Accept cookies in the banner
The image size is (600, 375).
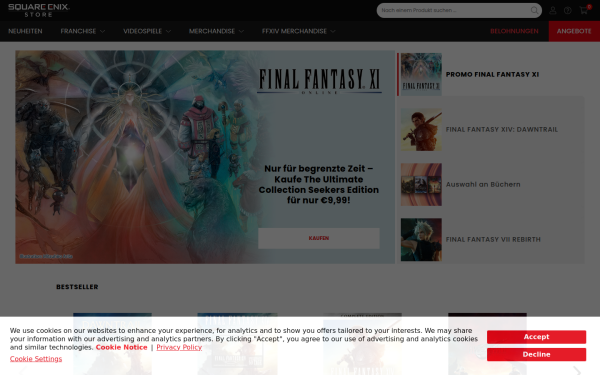(x=536, y=337)
